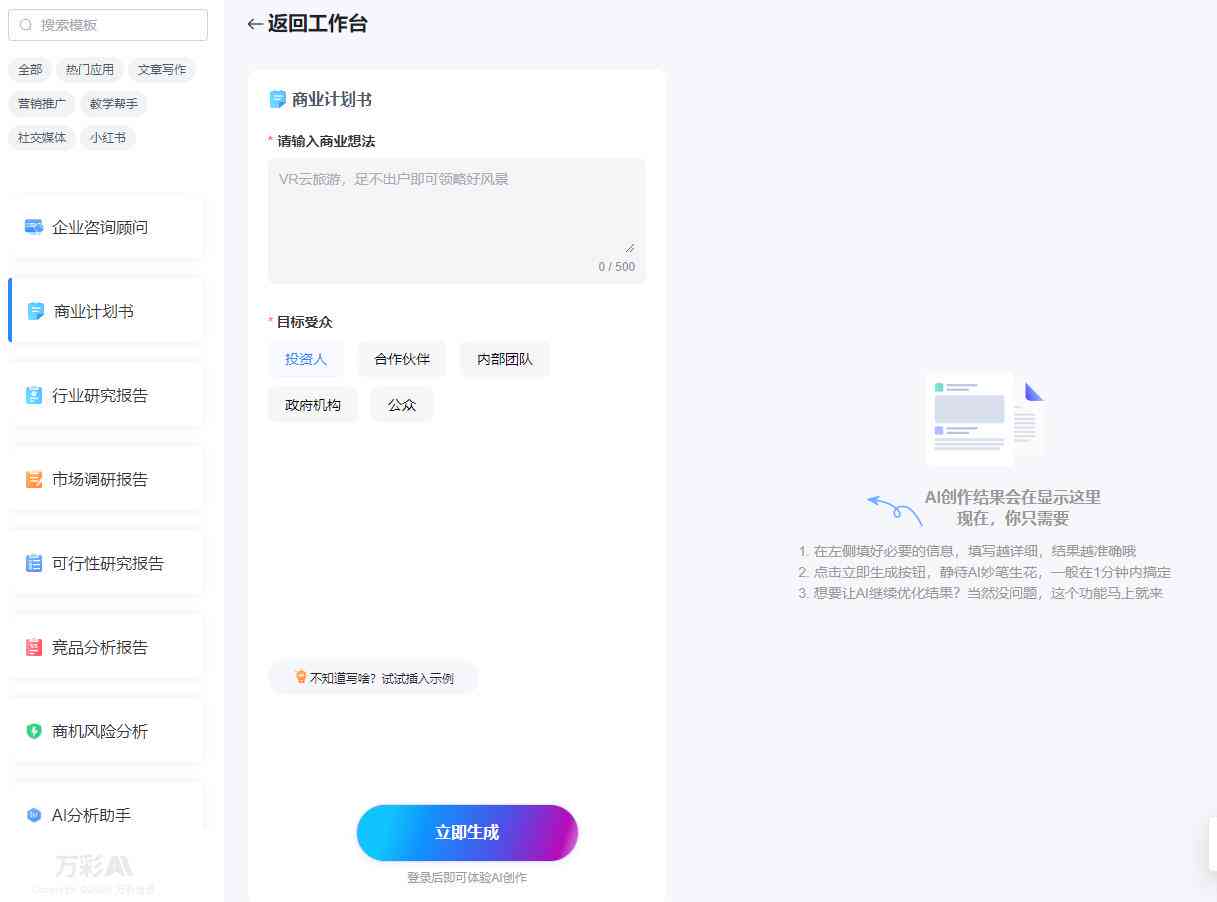Click the 商机风险分析 shield icon
Image resolution: width=1217 pixels, height=902 pixels.
click(x=34, y=731)
